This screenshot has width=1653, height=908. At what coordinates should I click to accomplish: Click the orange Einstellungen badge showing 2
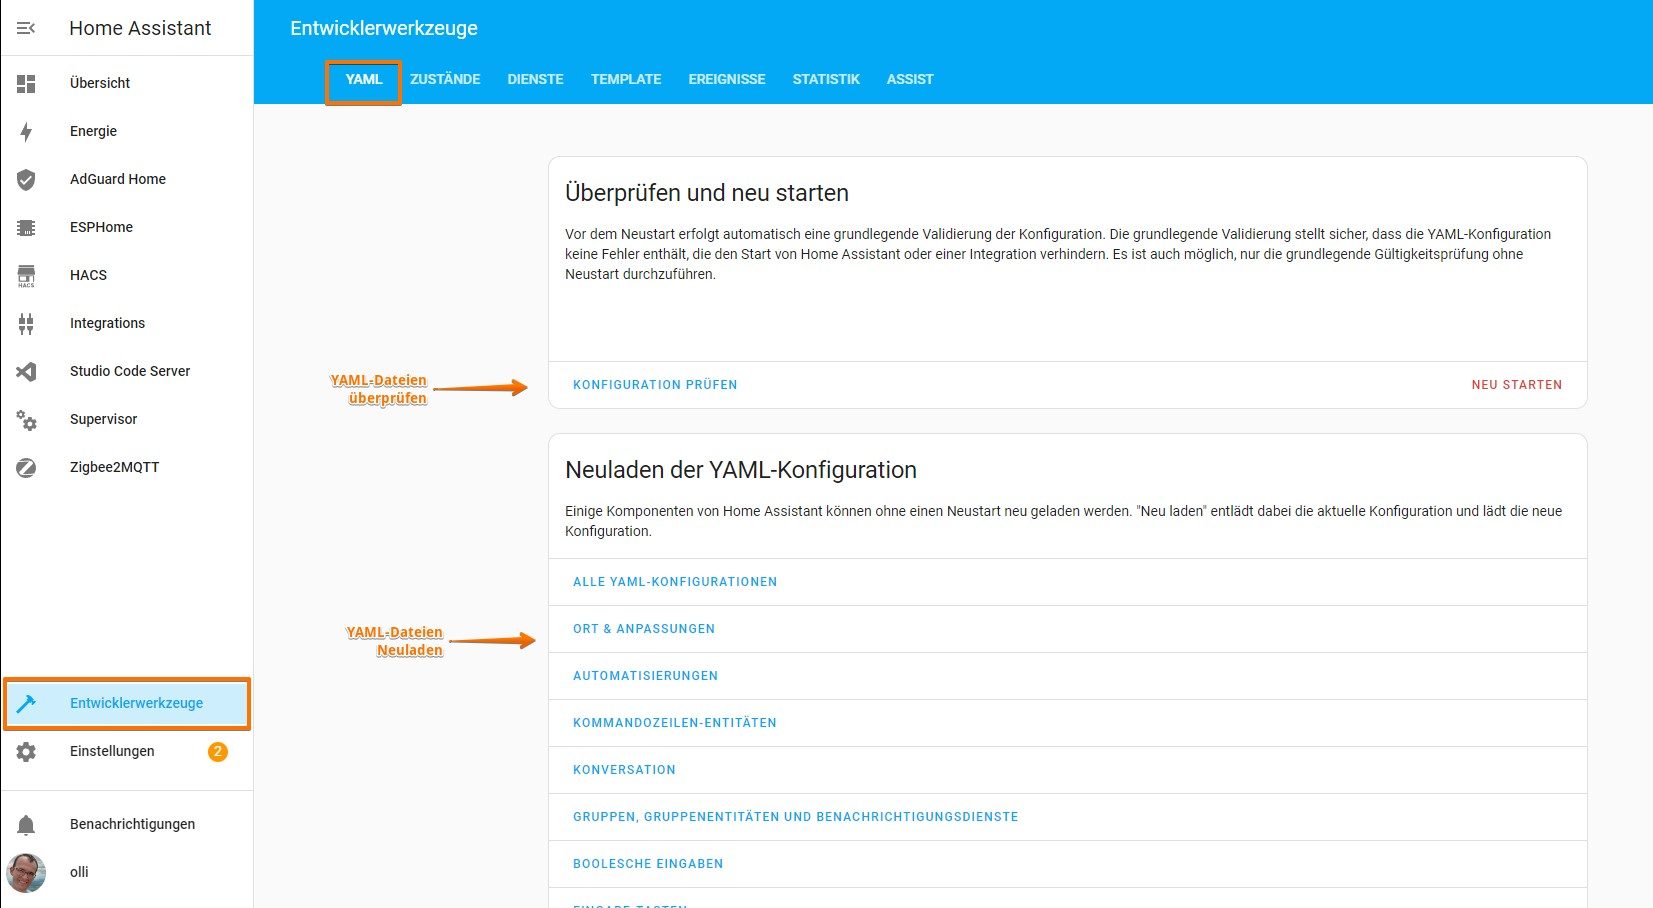coord(218,752)
